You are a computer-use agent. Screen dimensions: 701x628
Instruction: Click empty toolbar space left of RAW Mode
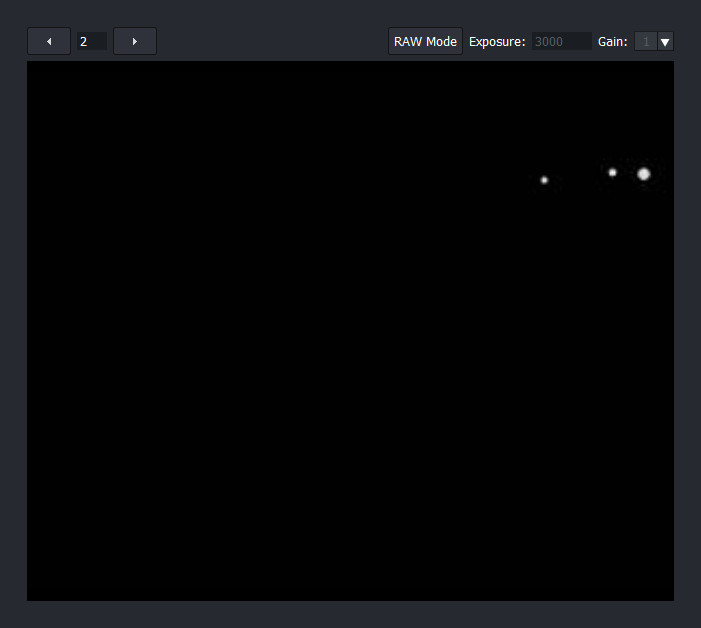point(270,41)
